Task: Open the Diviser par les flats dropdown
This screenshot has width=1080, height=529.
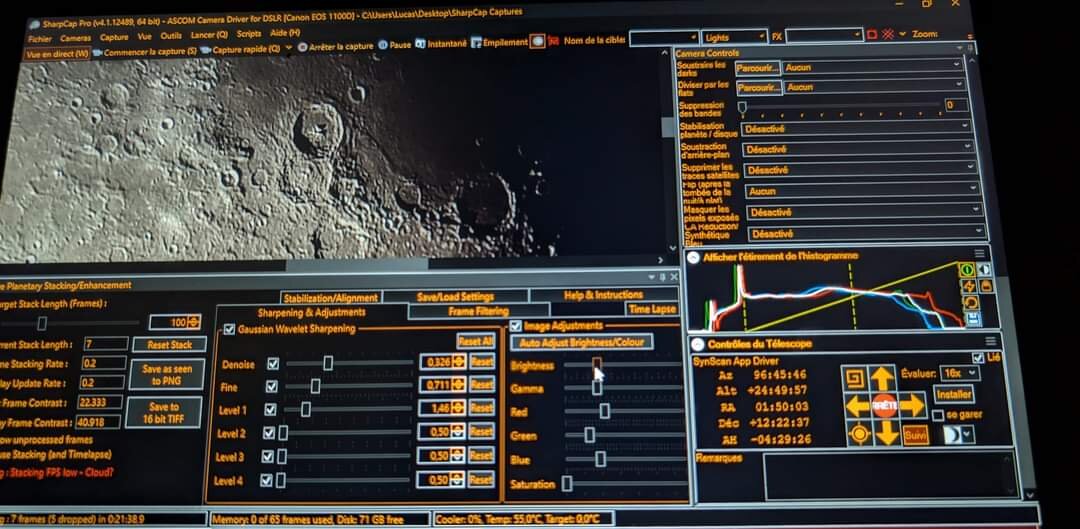Action: [x=875, y=86]
